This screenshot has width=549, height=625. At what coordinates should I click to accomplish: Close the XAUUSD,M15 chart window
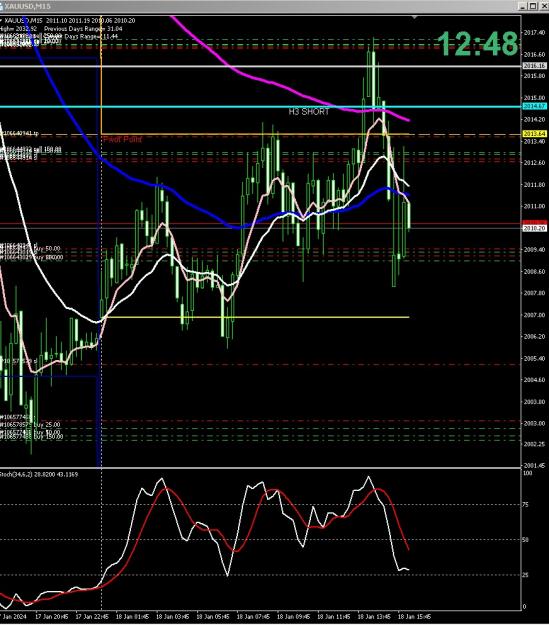[544, 6]
